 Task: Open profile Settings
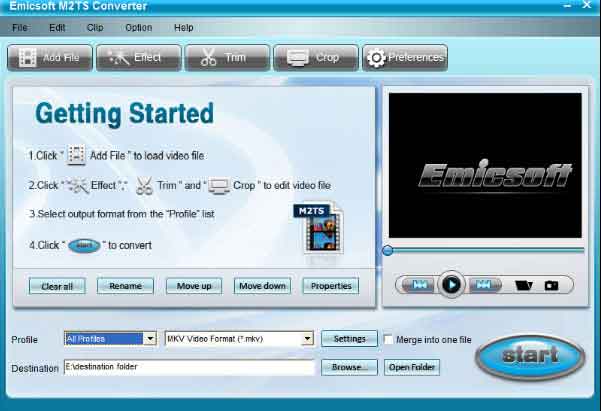(350, 339)
